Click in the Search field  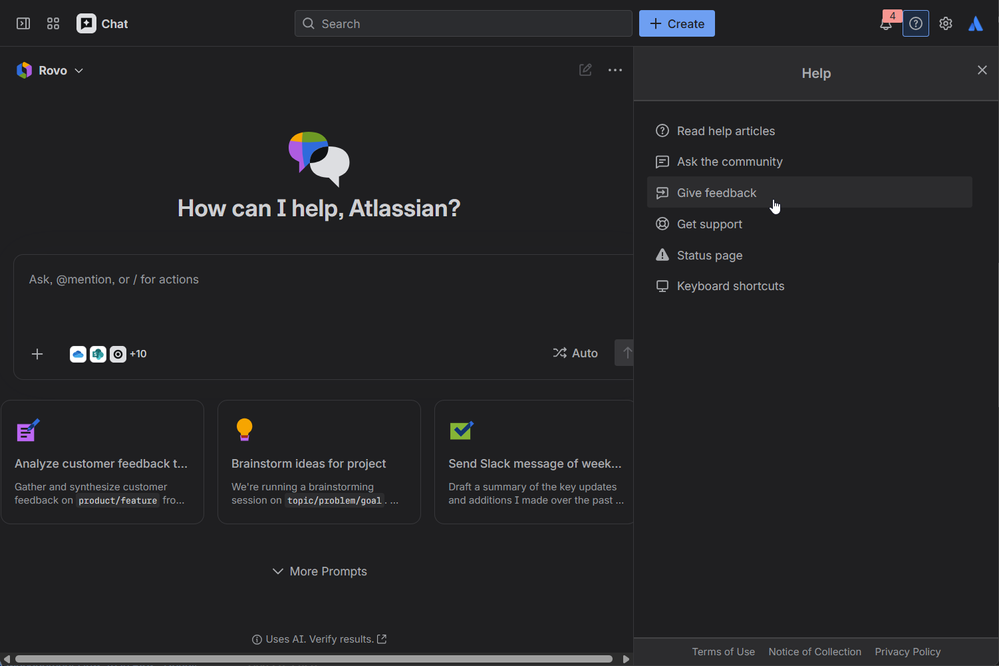tap(463, 24)
